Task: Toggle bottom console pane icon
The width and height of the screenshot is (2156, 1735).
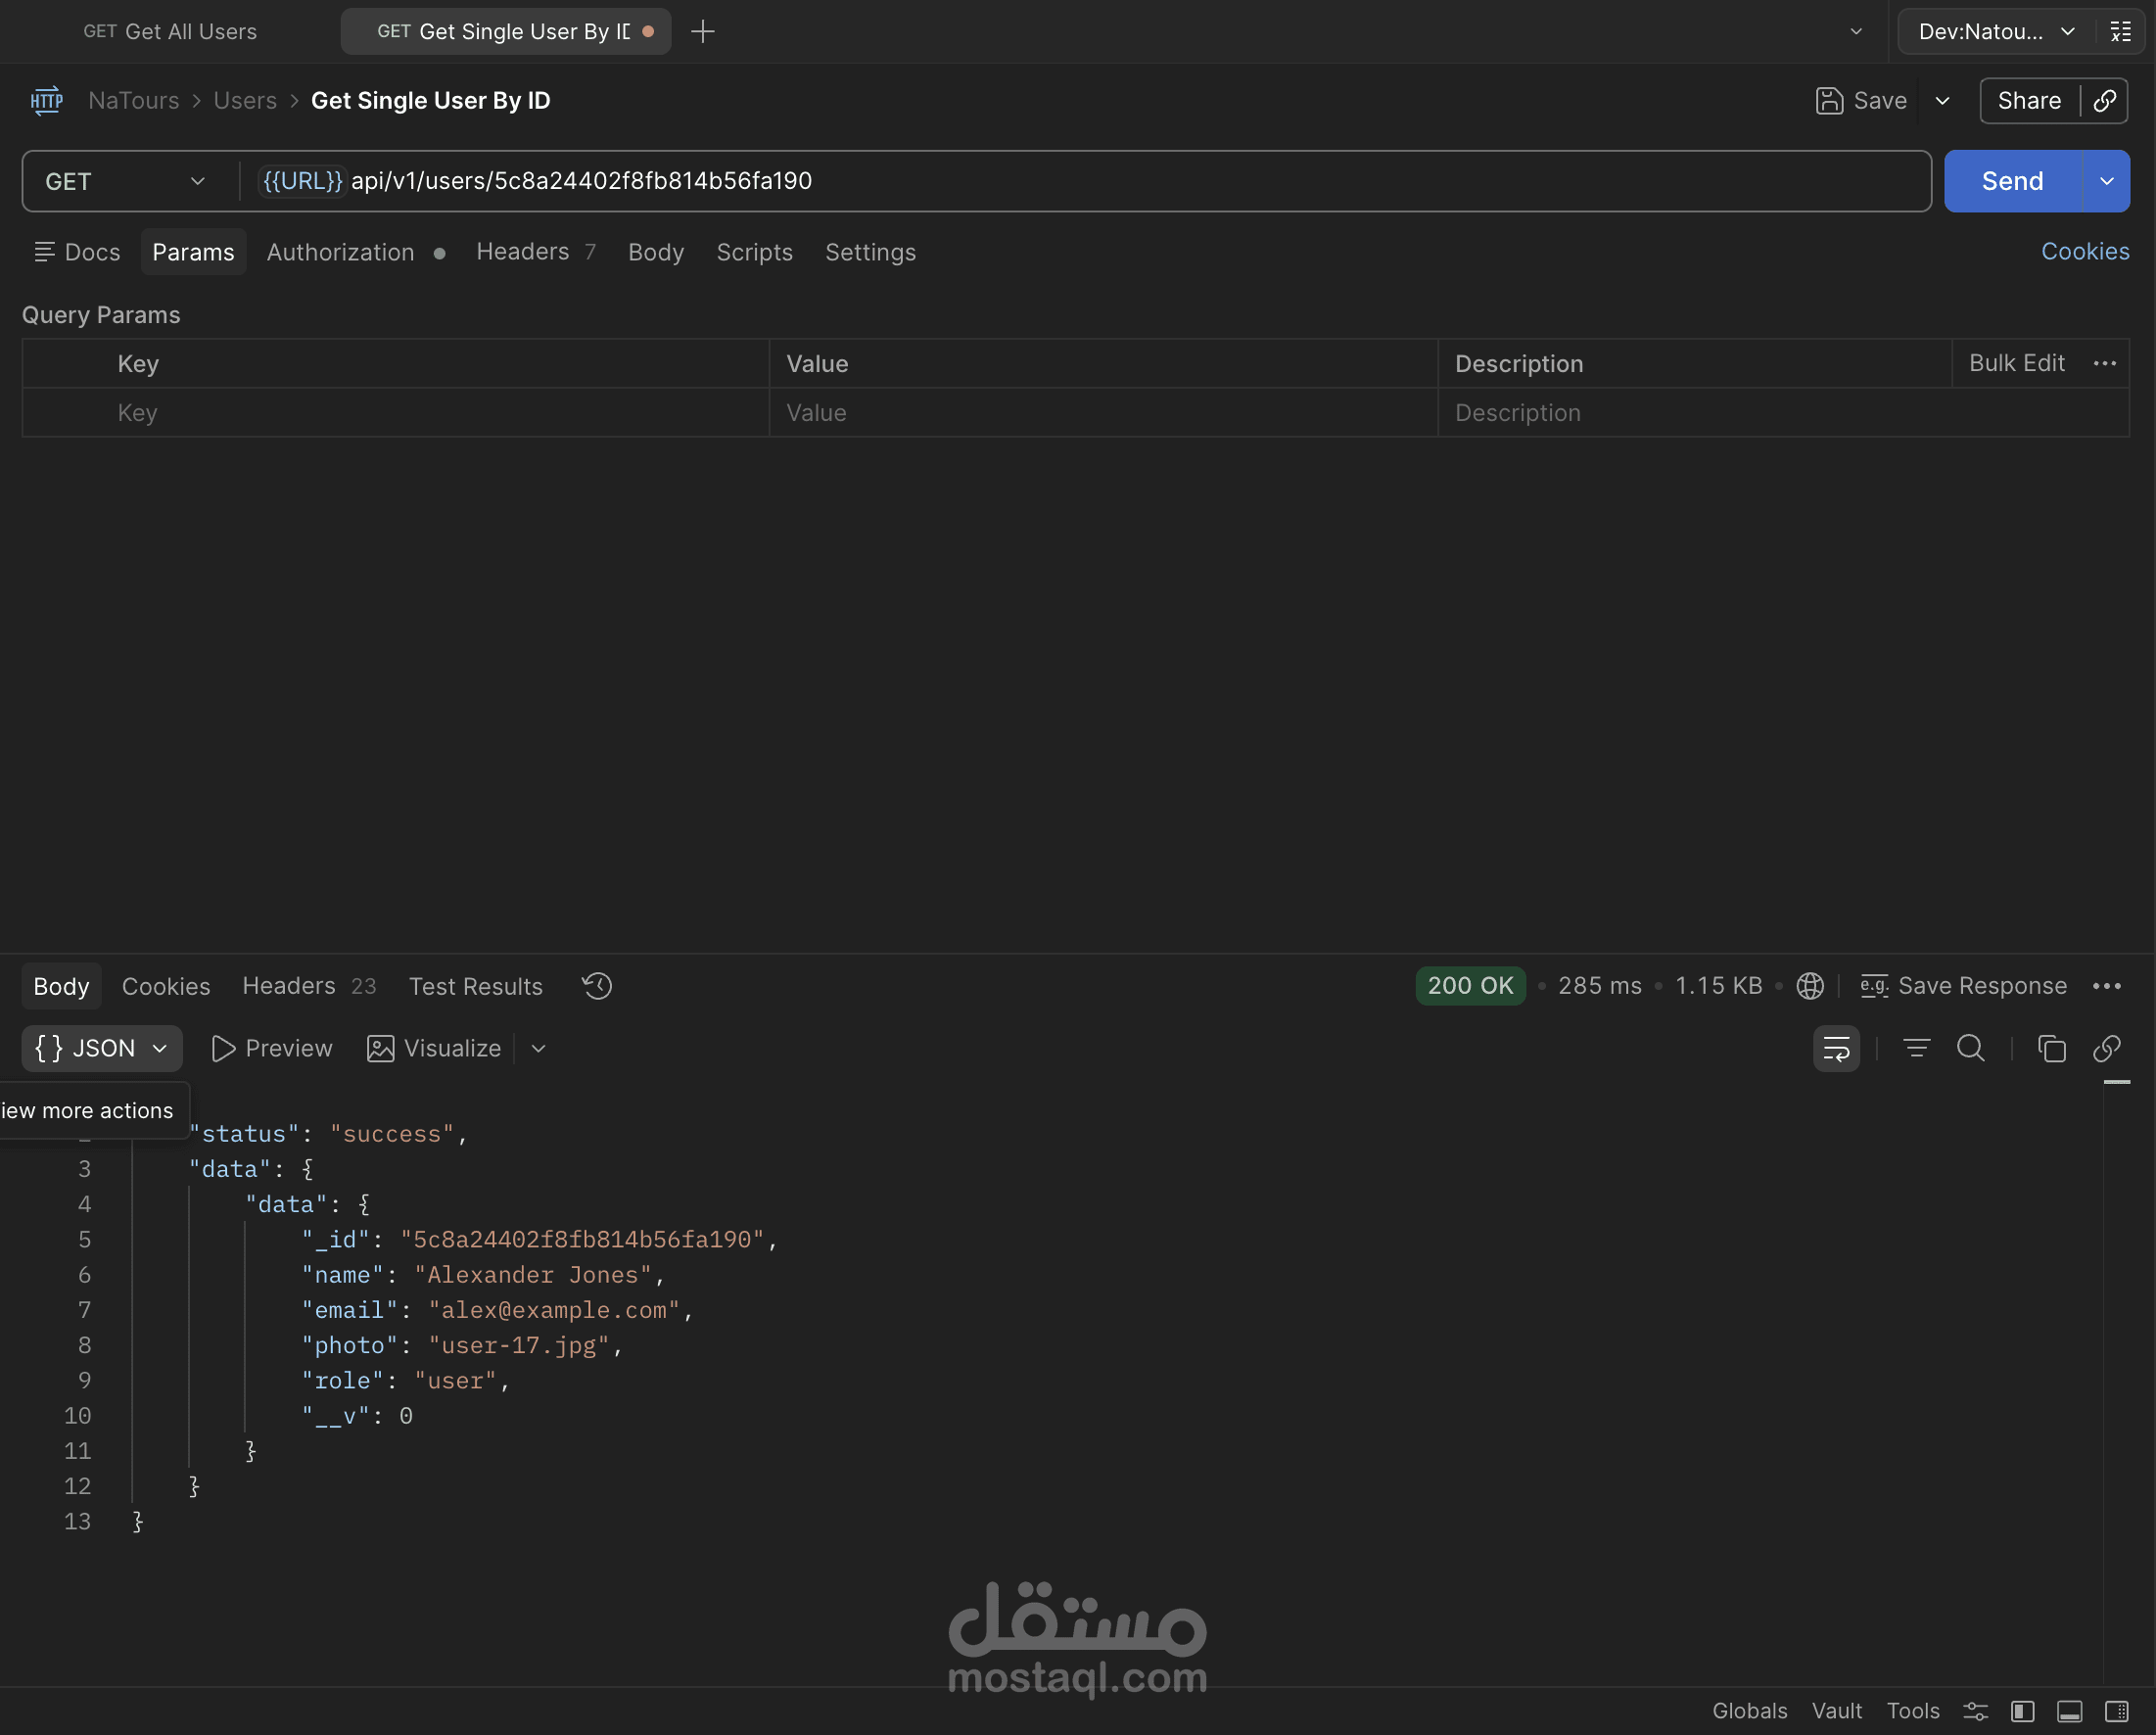Action: (x=2069, y=1711)
